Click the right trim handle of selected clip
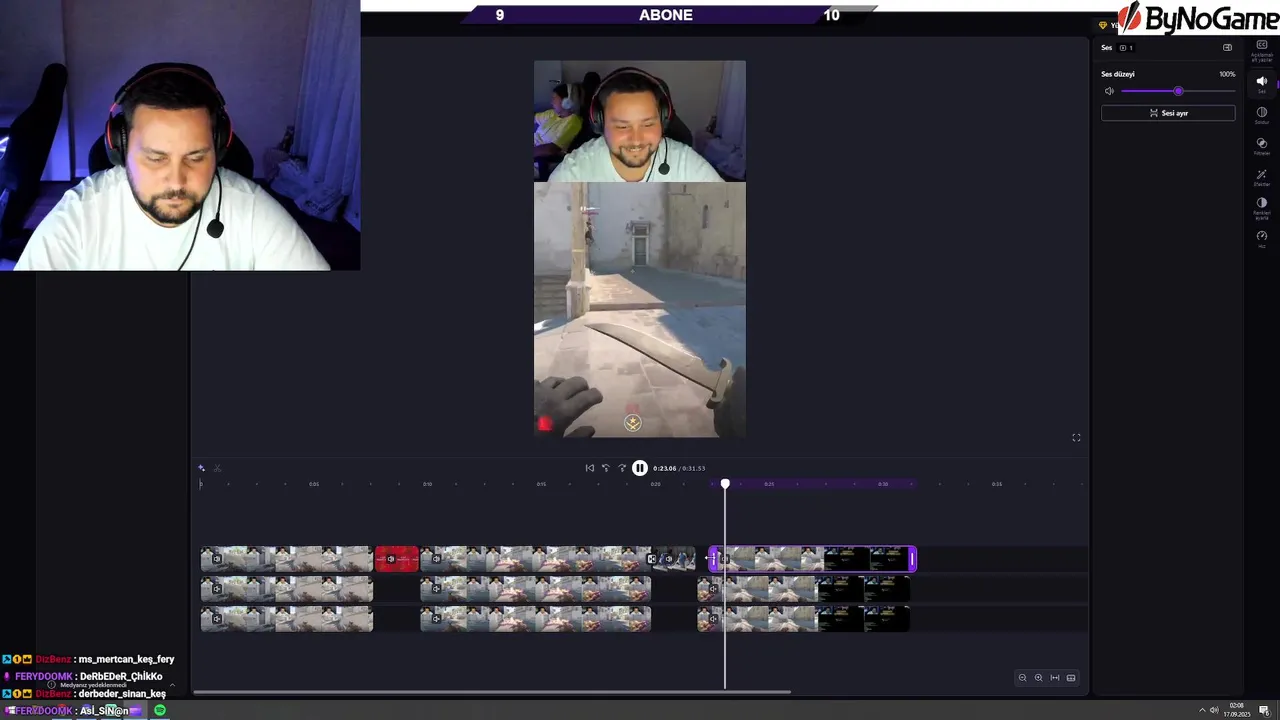Viewport: 1280px width, 720px height. [x=913, y=559]
